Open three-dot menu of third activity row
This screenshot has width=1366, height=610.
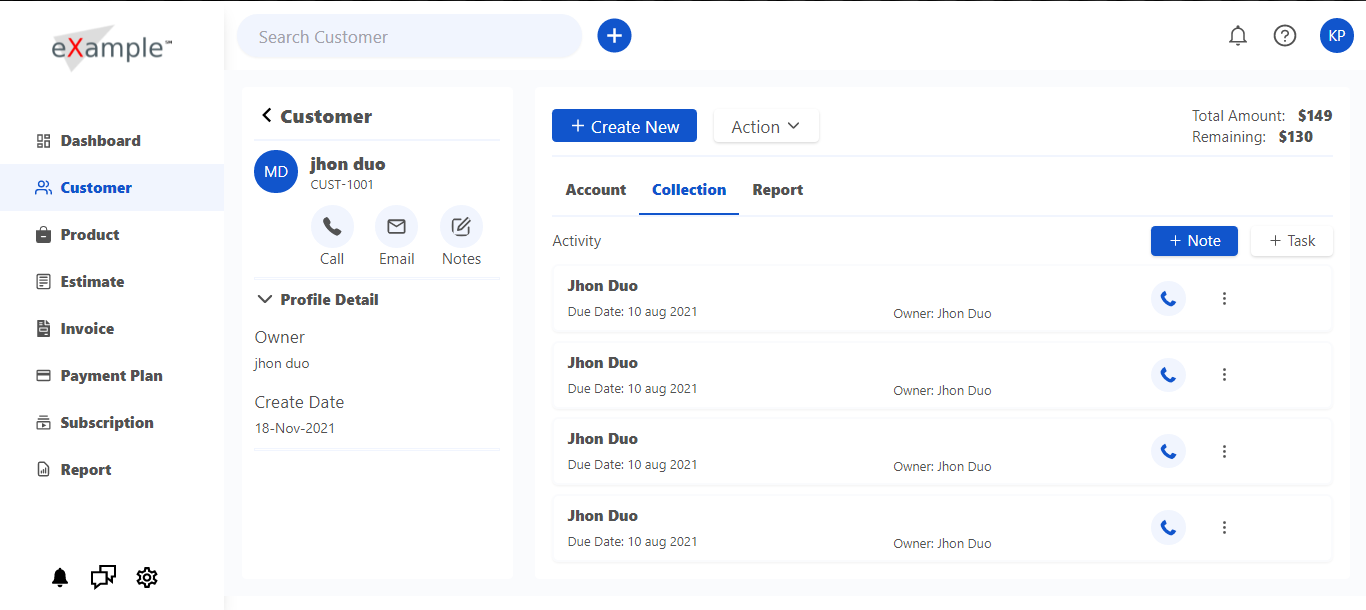pyautogui.click(x=1224, y=451)
